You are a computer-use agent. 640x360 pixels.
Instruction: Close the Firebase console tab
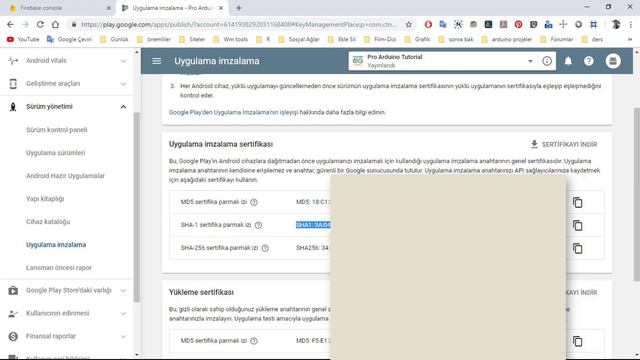point(109,8)
